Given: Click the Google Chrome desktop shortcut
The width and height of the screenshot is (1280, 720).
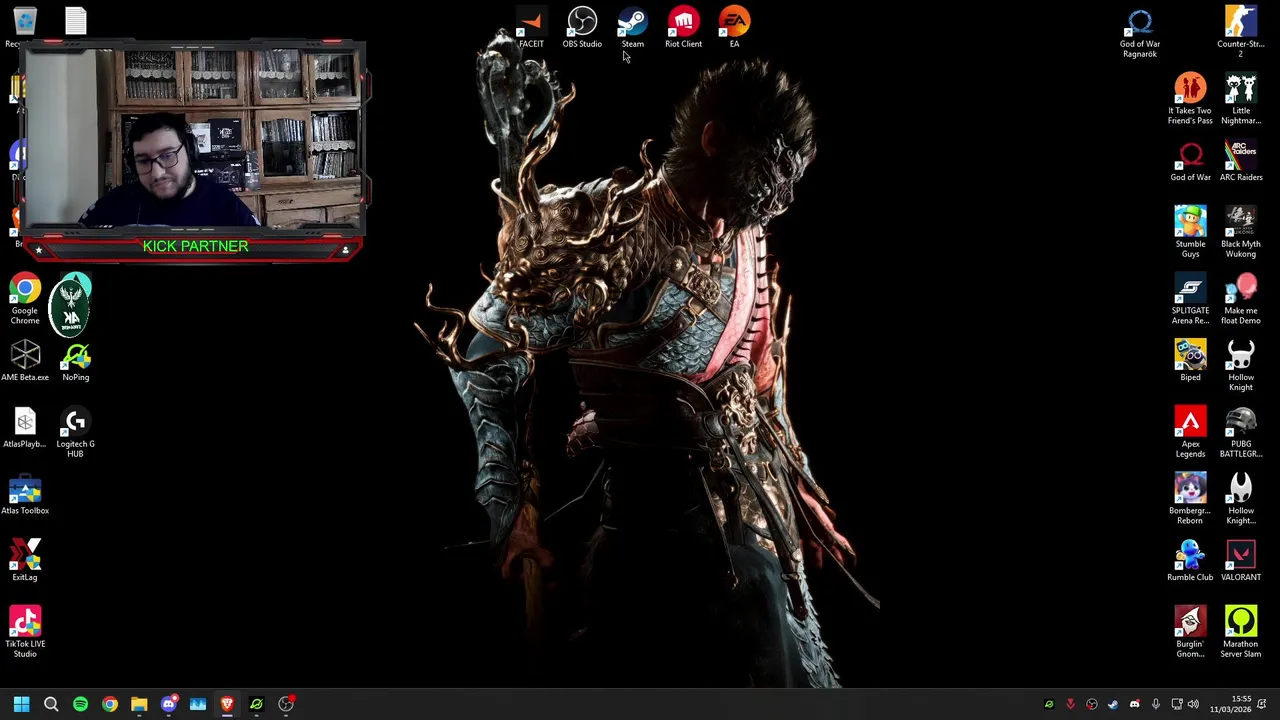Looking at the screenshot, I should click(x=25, y=299).
